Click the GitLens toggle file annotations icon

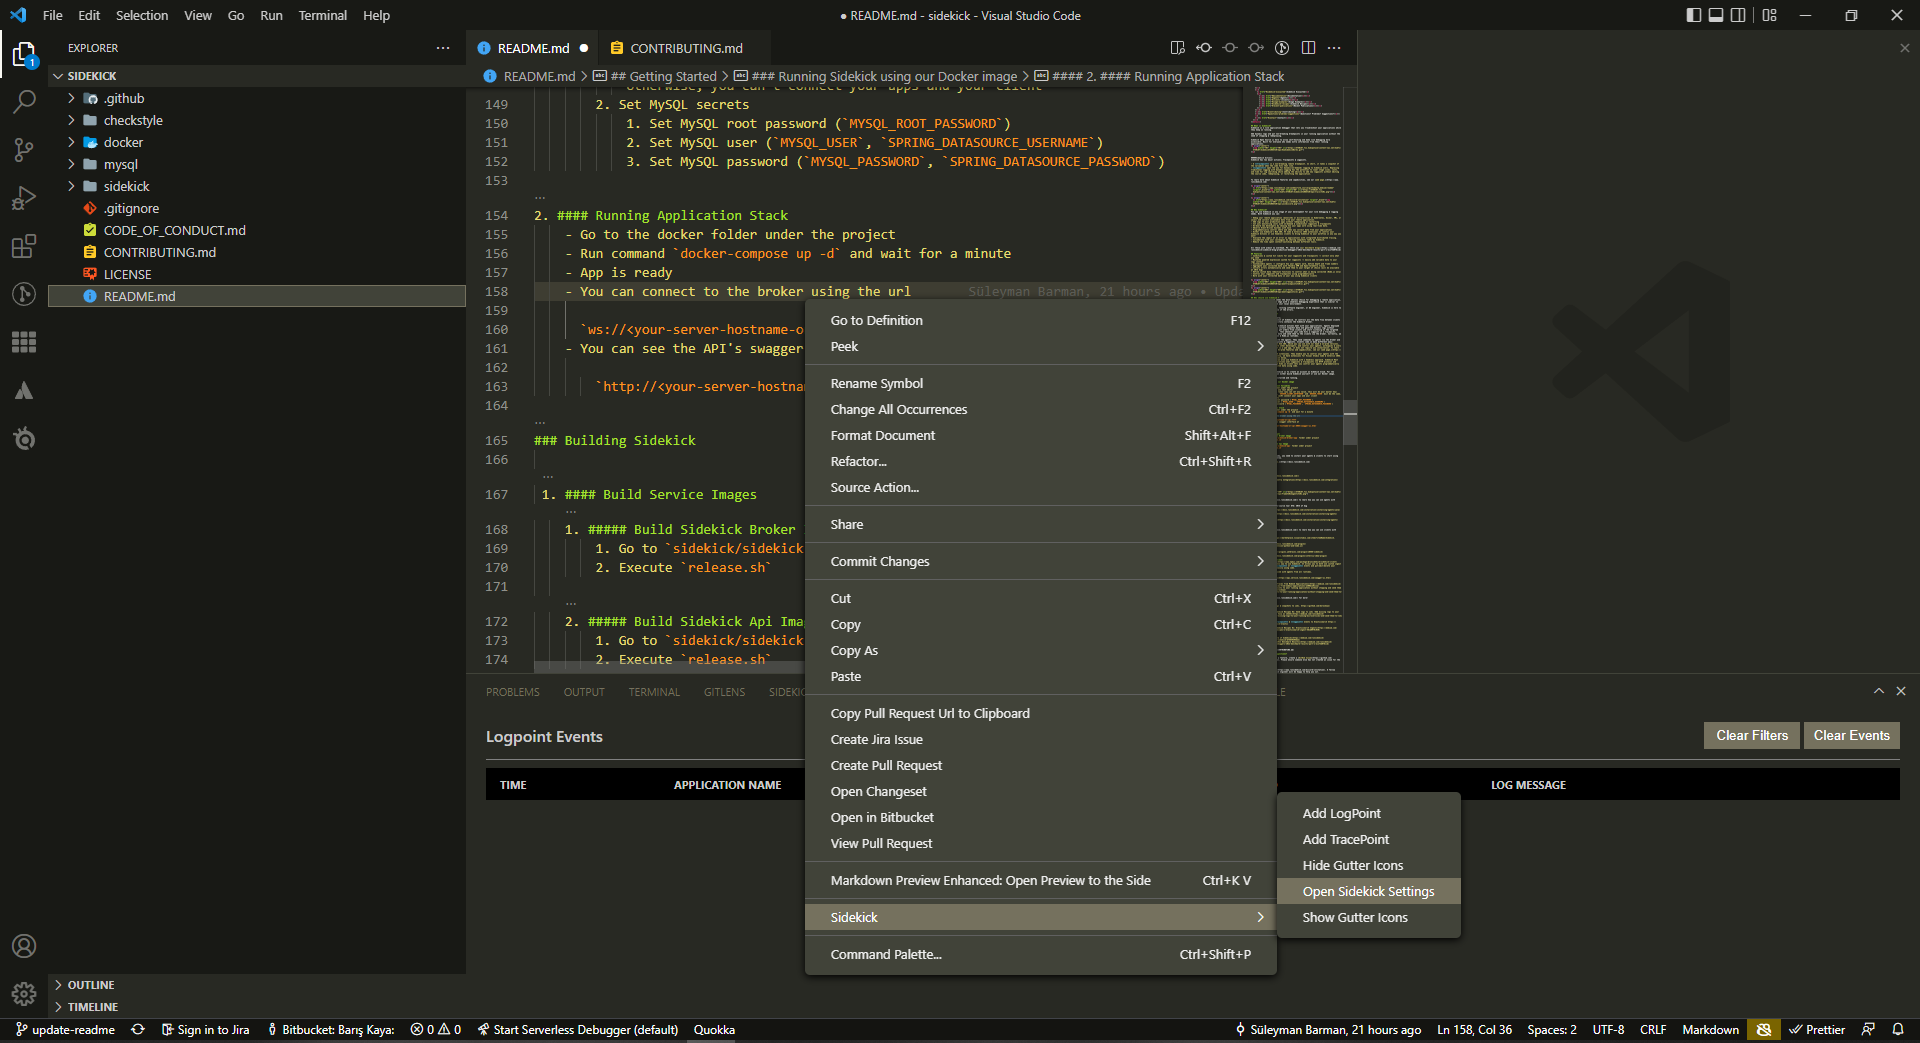tap(1282, 48)
